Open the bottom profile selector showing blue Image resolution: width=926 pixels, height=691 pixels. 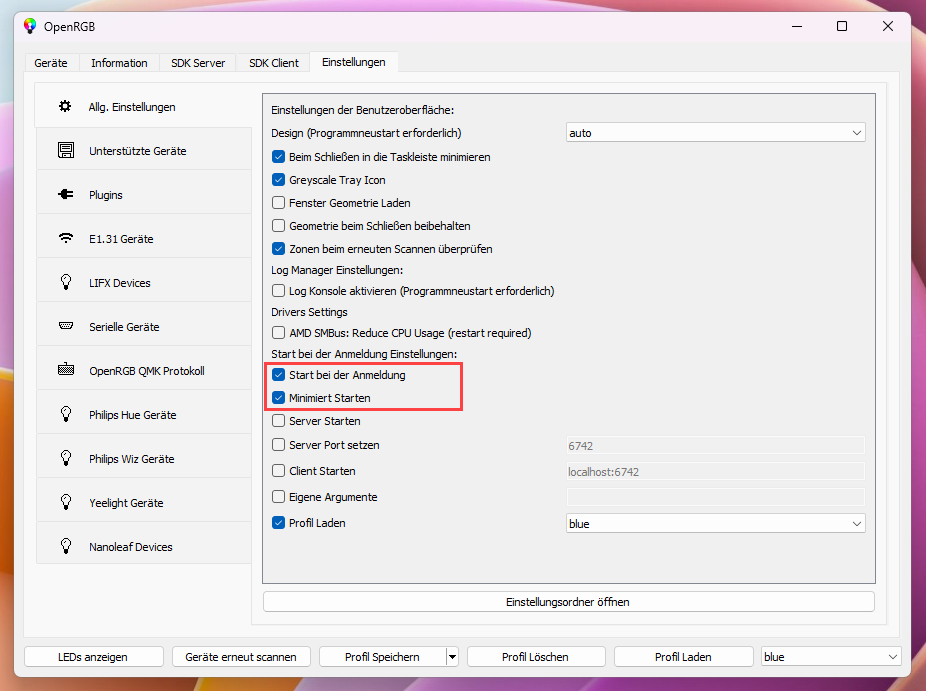(x=830, y=657)
